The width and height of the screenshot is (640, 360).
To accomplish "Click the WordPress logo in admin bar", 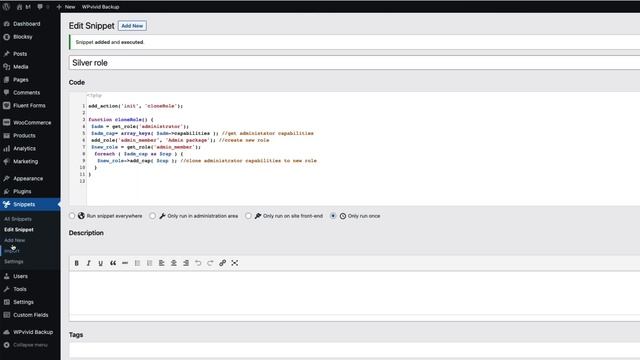I will point(6,7).
